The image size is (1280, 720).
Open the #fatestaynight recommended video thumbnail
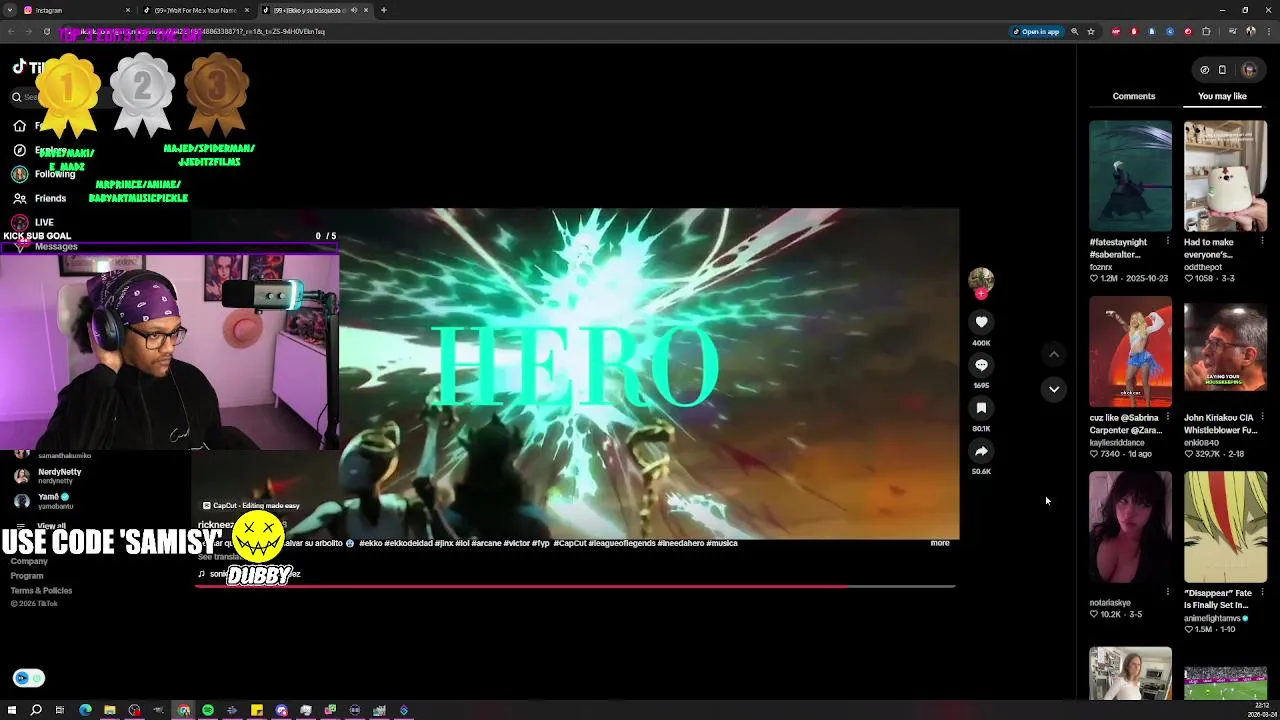(x=1130, y=176)
